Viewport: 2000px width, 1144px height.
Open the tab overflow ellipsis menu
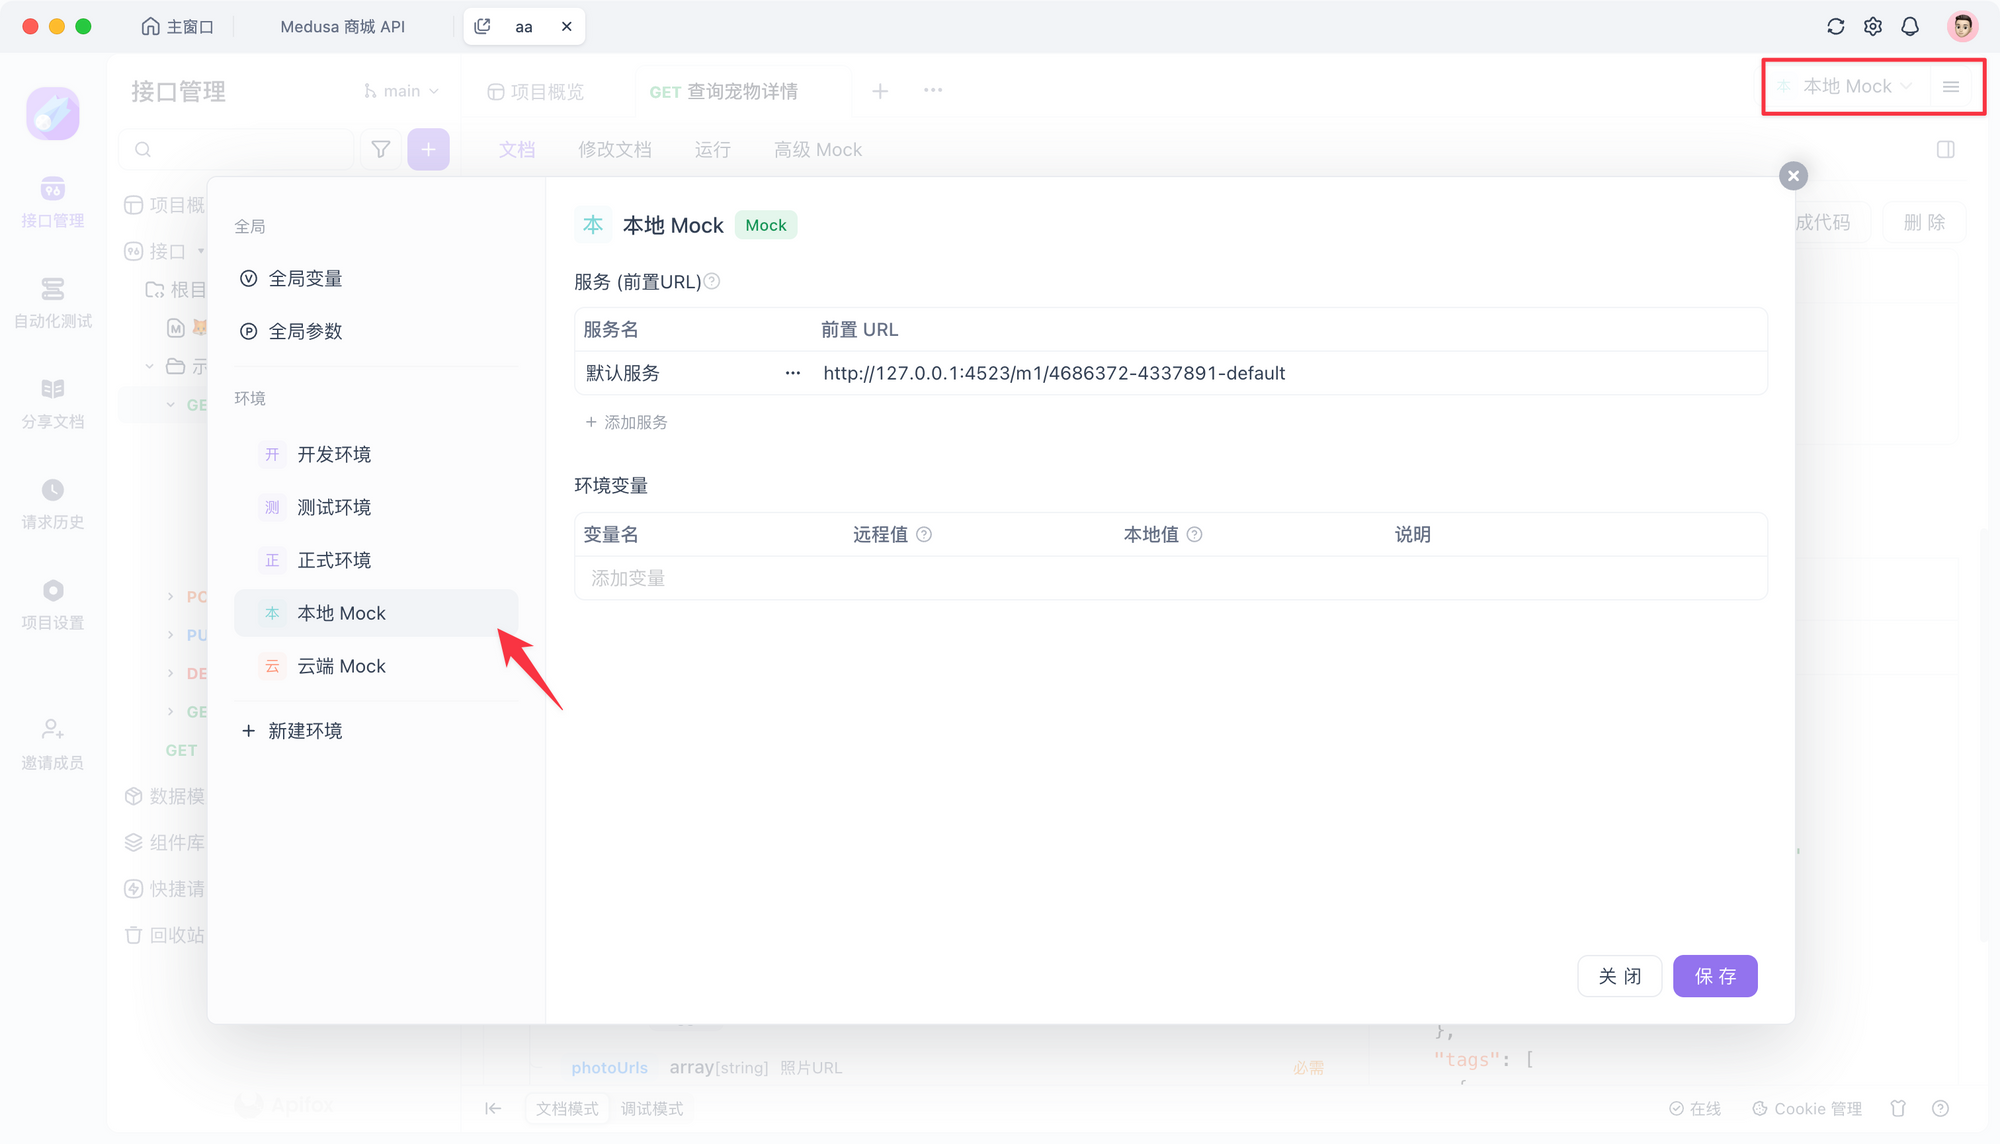point(933,90)
